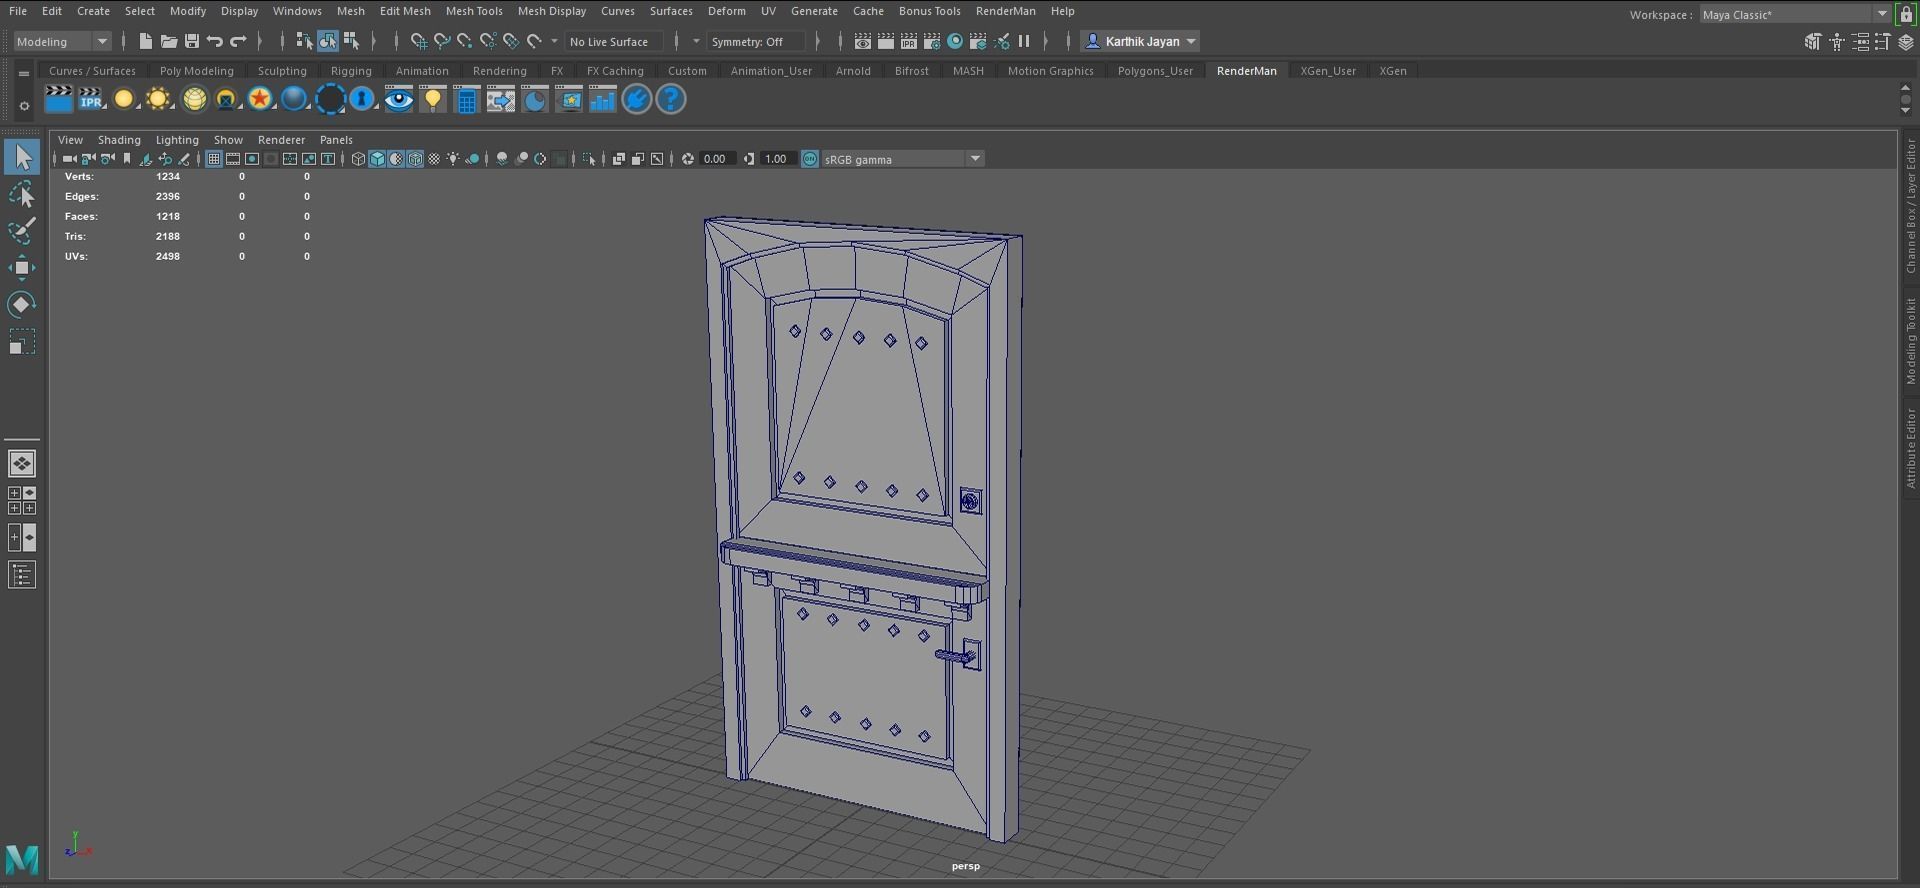Open the light bulb lighting panel icon
The height and width of the screenshot is (888, 1920).
pos(433,99)
